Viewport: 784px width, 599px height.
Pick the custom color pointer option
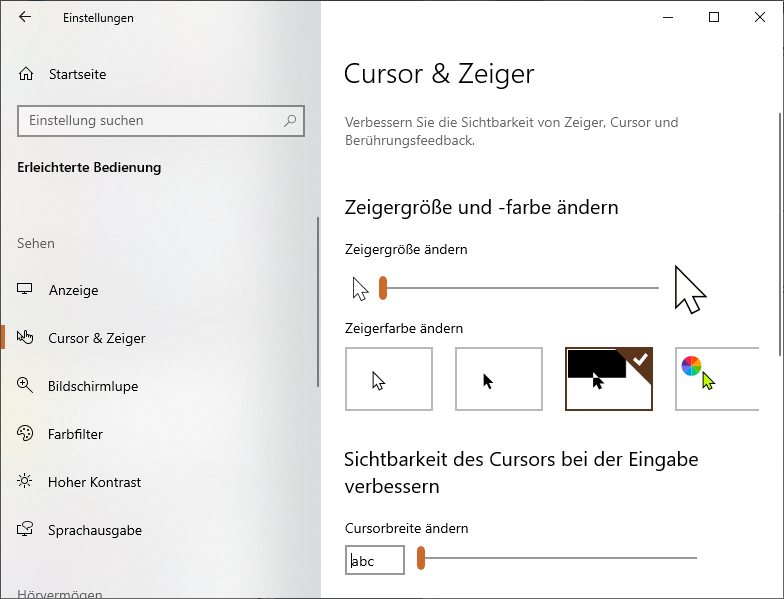[717, 379]
